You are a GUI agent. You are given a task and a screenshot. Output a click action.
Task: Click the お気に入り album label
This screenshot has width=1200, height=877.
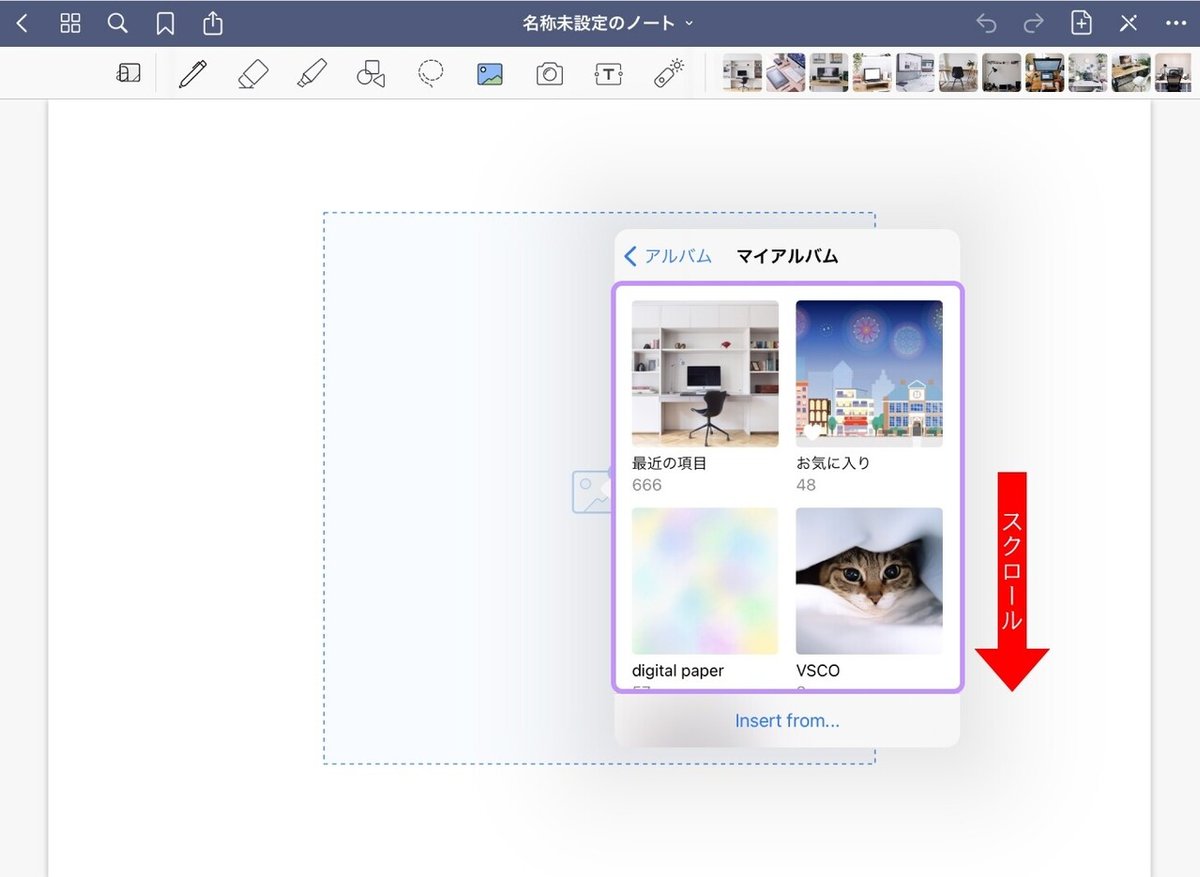pyautogui.click(x=833, y=463)
